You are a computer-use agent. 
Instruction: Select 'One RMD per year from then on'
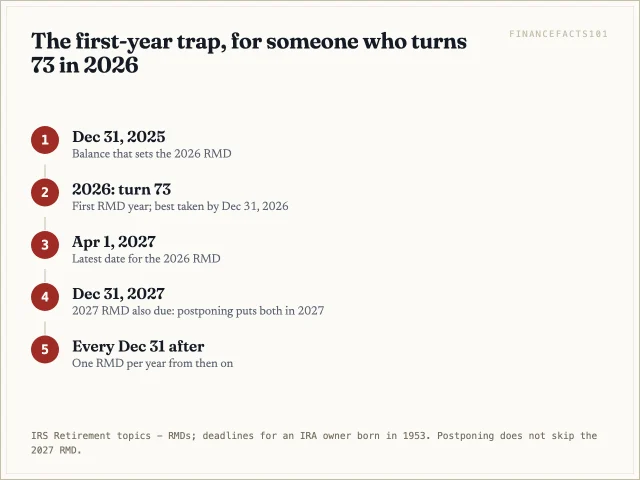pos(153,363)
